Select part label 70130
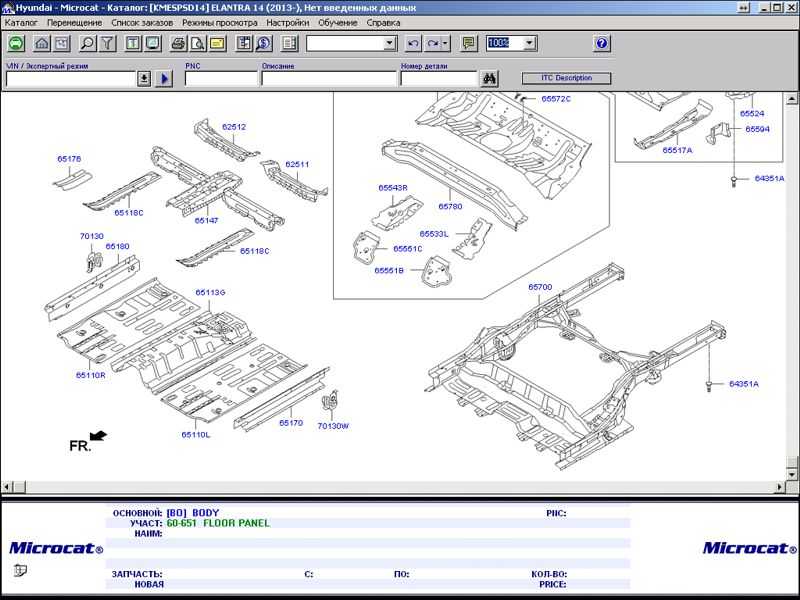Viewport: 800px width, 600px height. [91, 236]
